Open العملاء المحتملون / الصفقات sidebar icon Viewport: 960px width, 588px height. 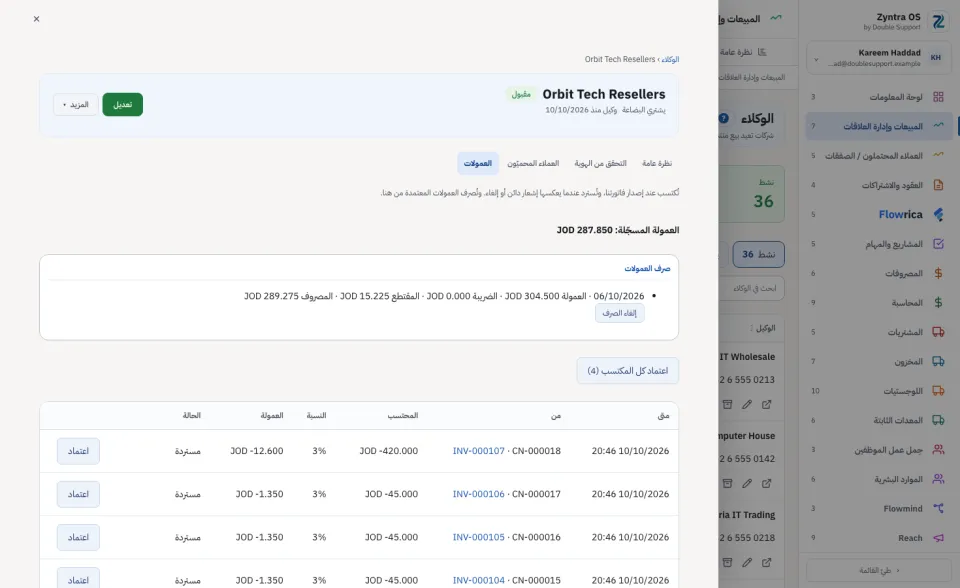pyautogui.click(x=938, y=156)
